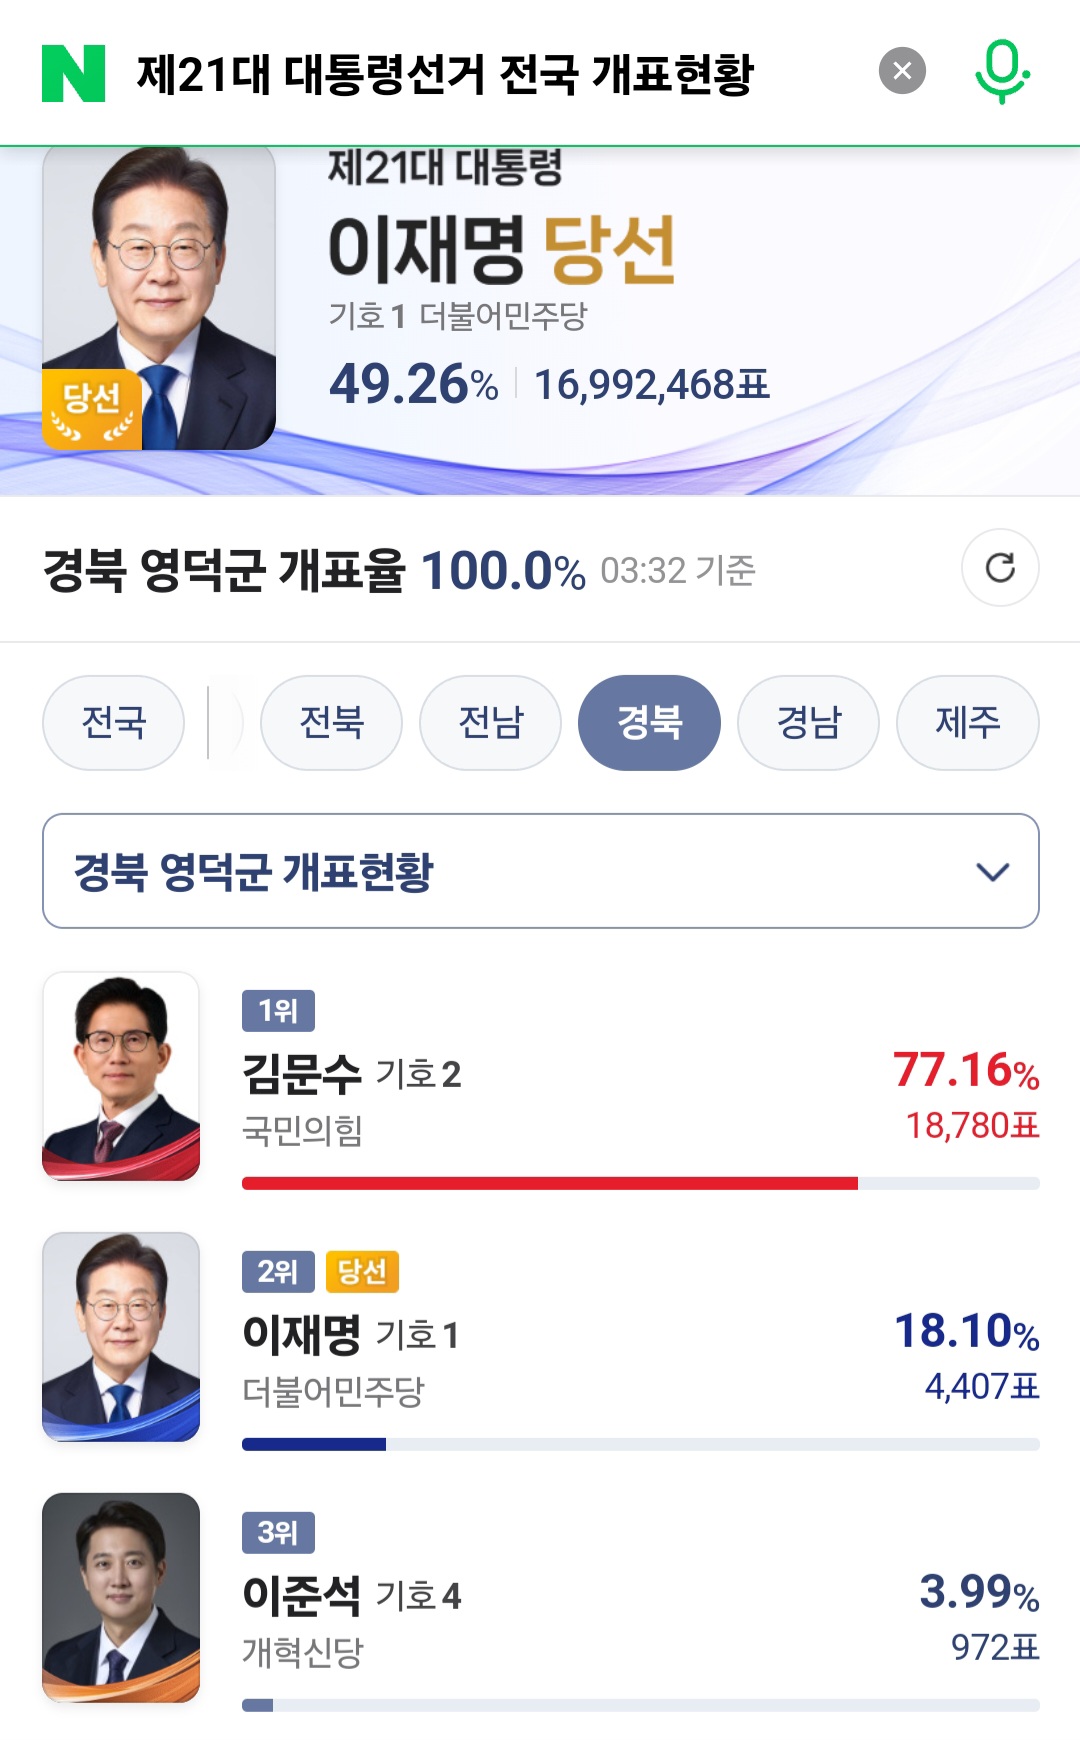
Task: Choose the 전남 region chip
Action: (x=490, y=722)
